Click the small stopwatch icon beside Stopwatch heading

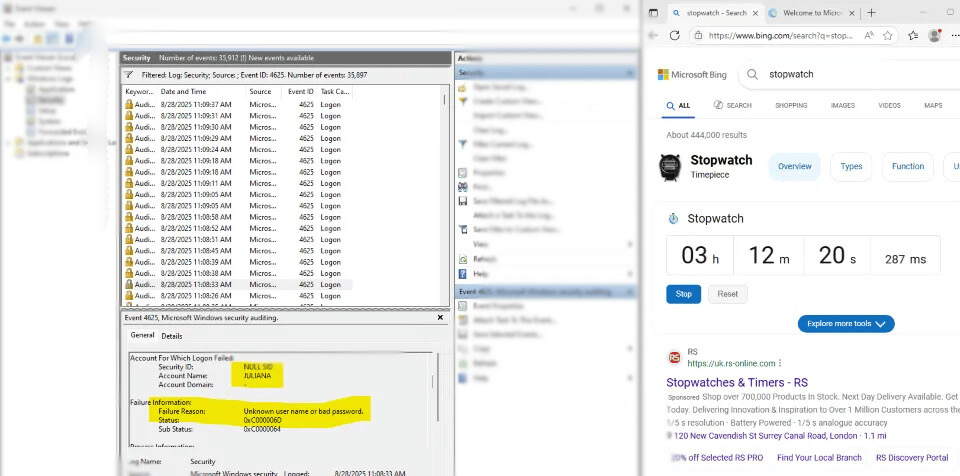click(673, 219)
